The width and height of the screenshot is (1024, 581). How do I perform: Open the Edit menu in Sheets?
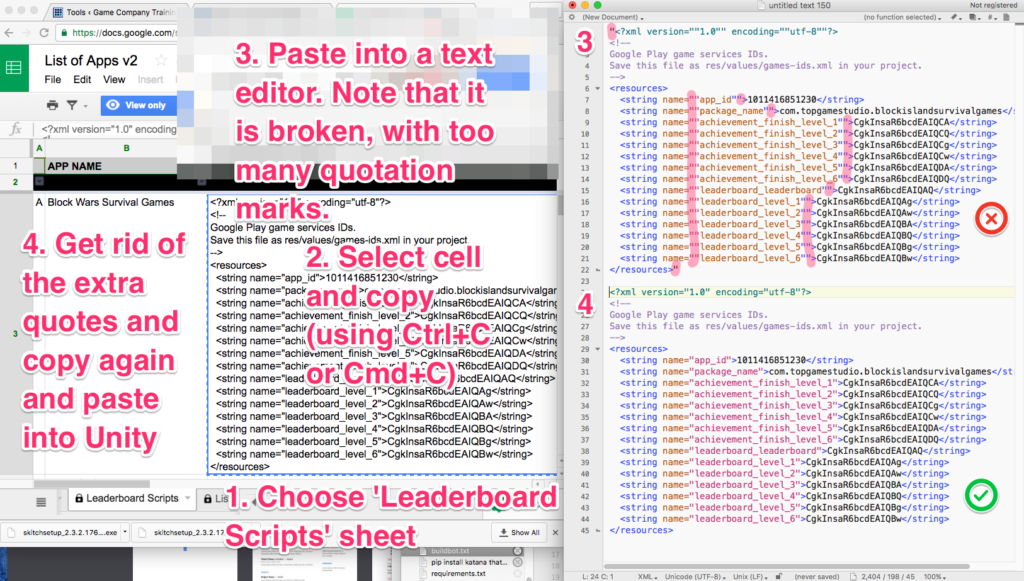coord(82,80)
